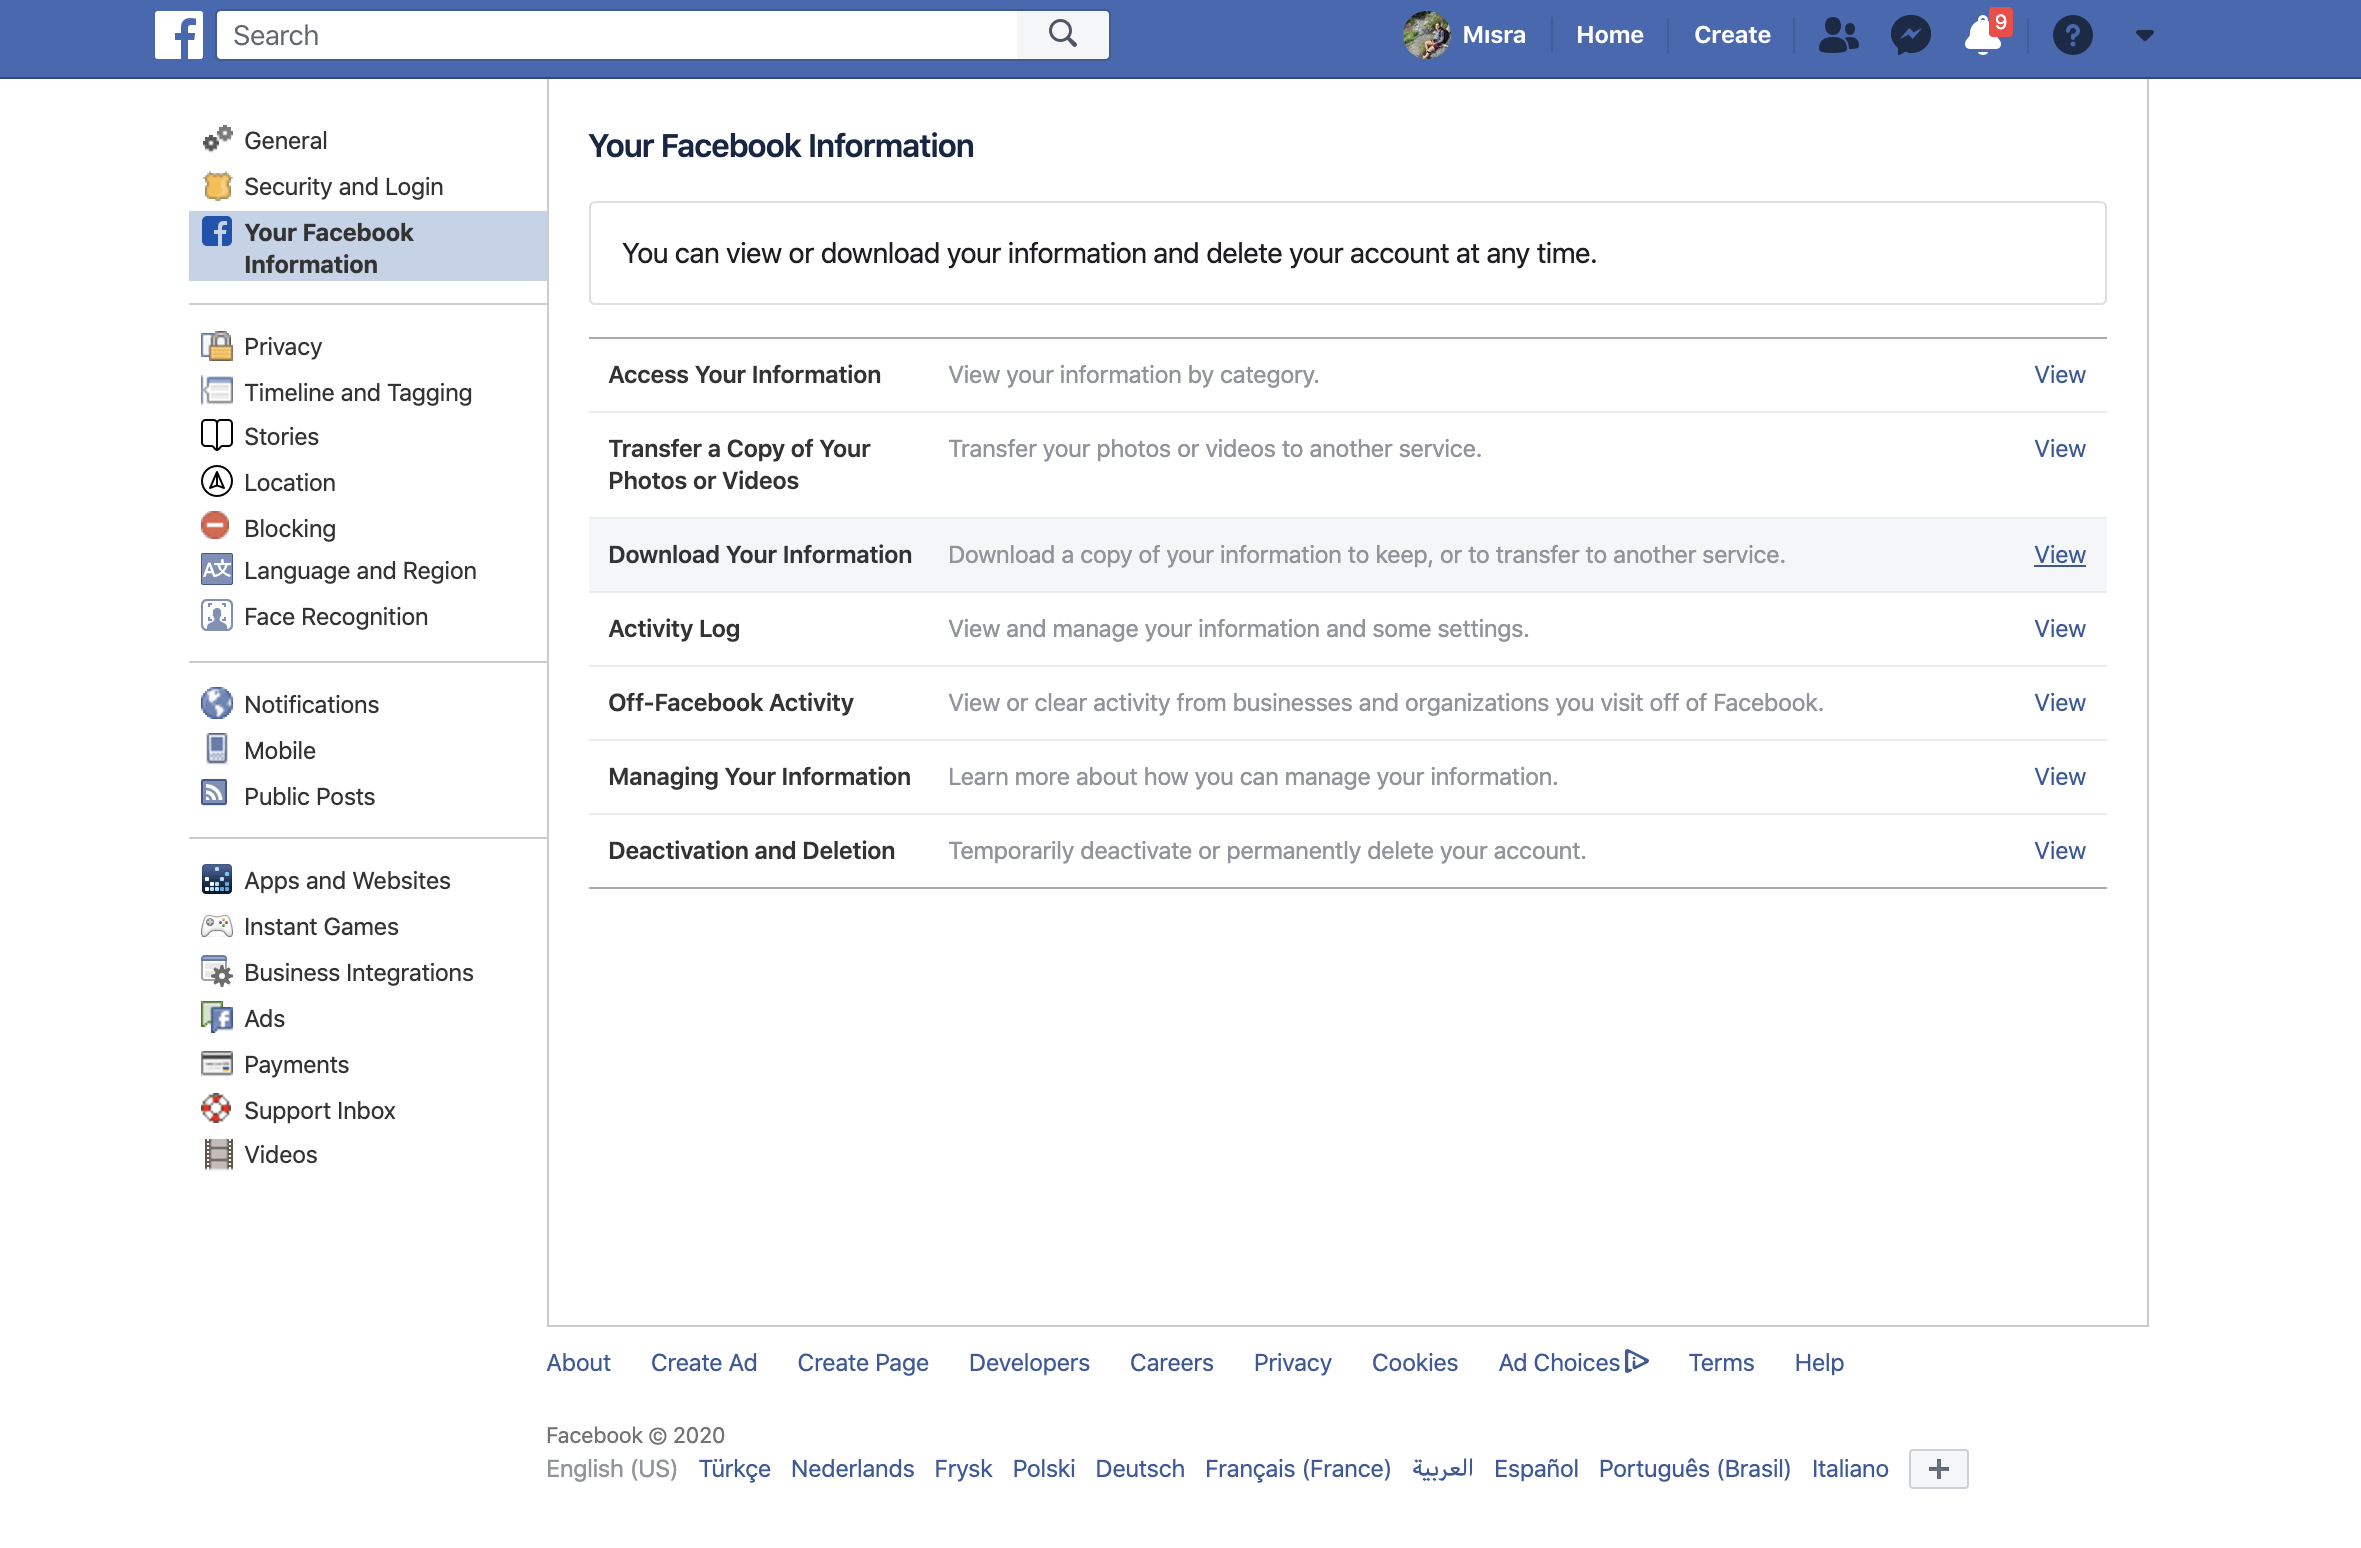Go to Home in top bar
This screenshot has width=2361, height=1548.
(x=1609, y=35)
